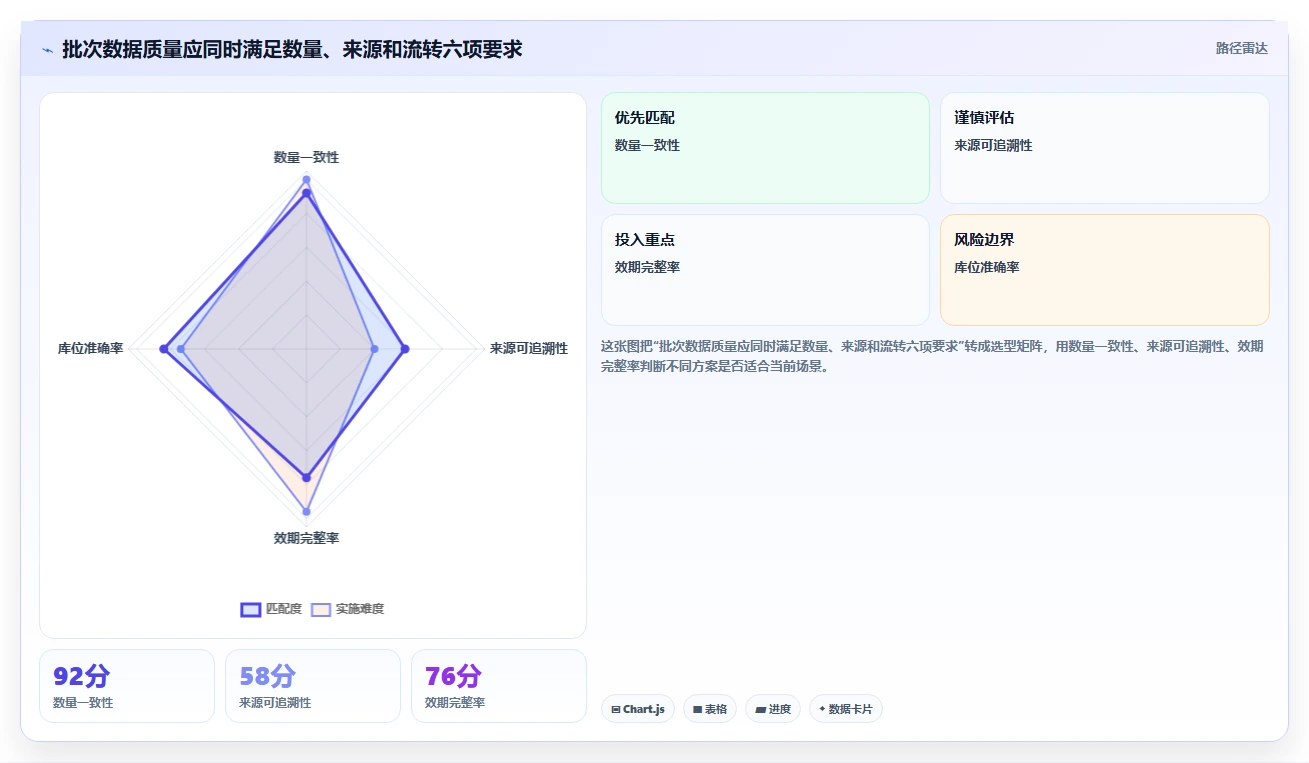This screenshot has width=1309, height=763.
Task: Click the 路径雷达 label in header
Action: [1241, 48]
